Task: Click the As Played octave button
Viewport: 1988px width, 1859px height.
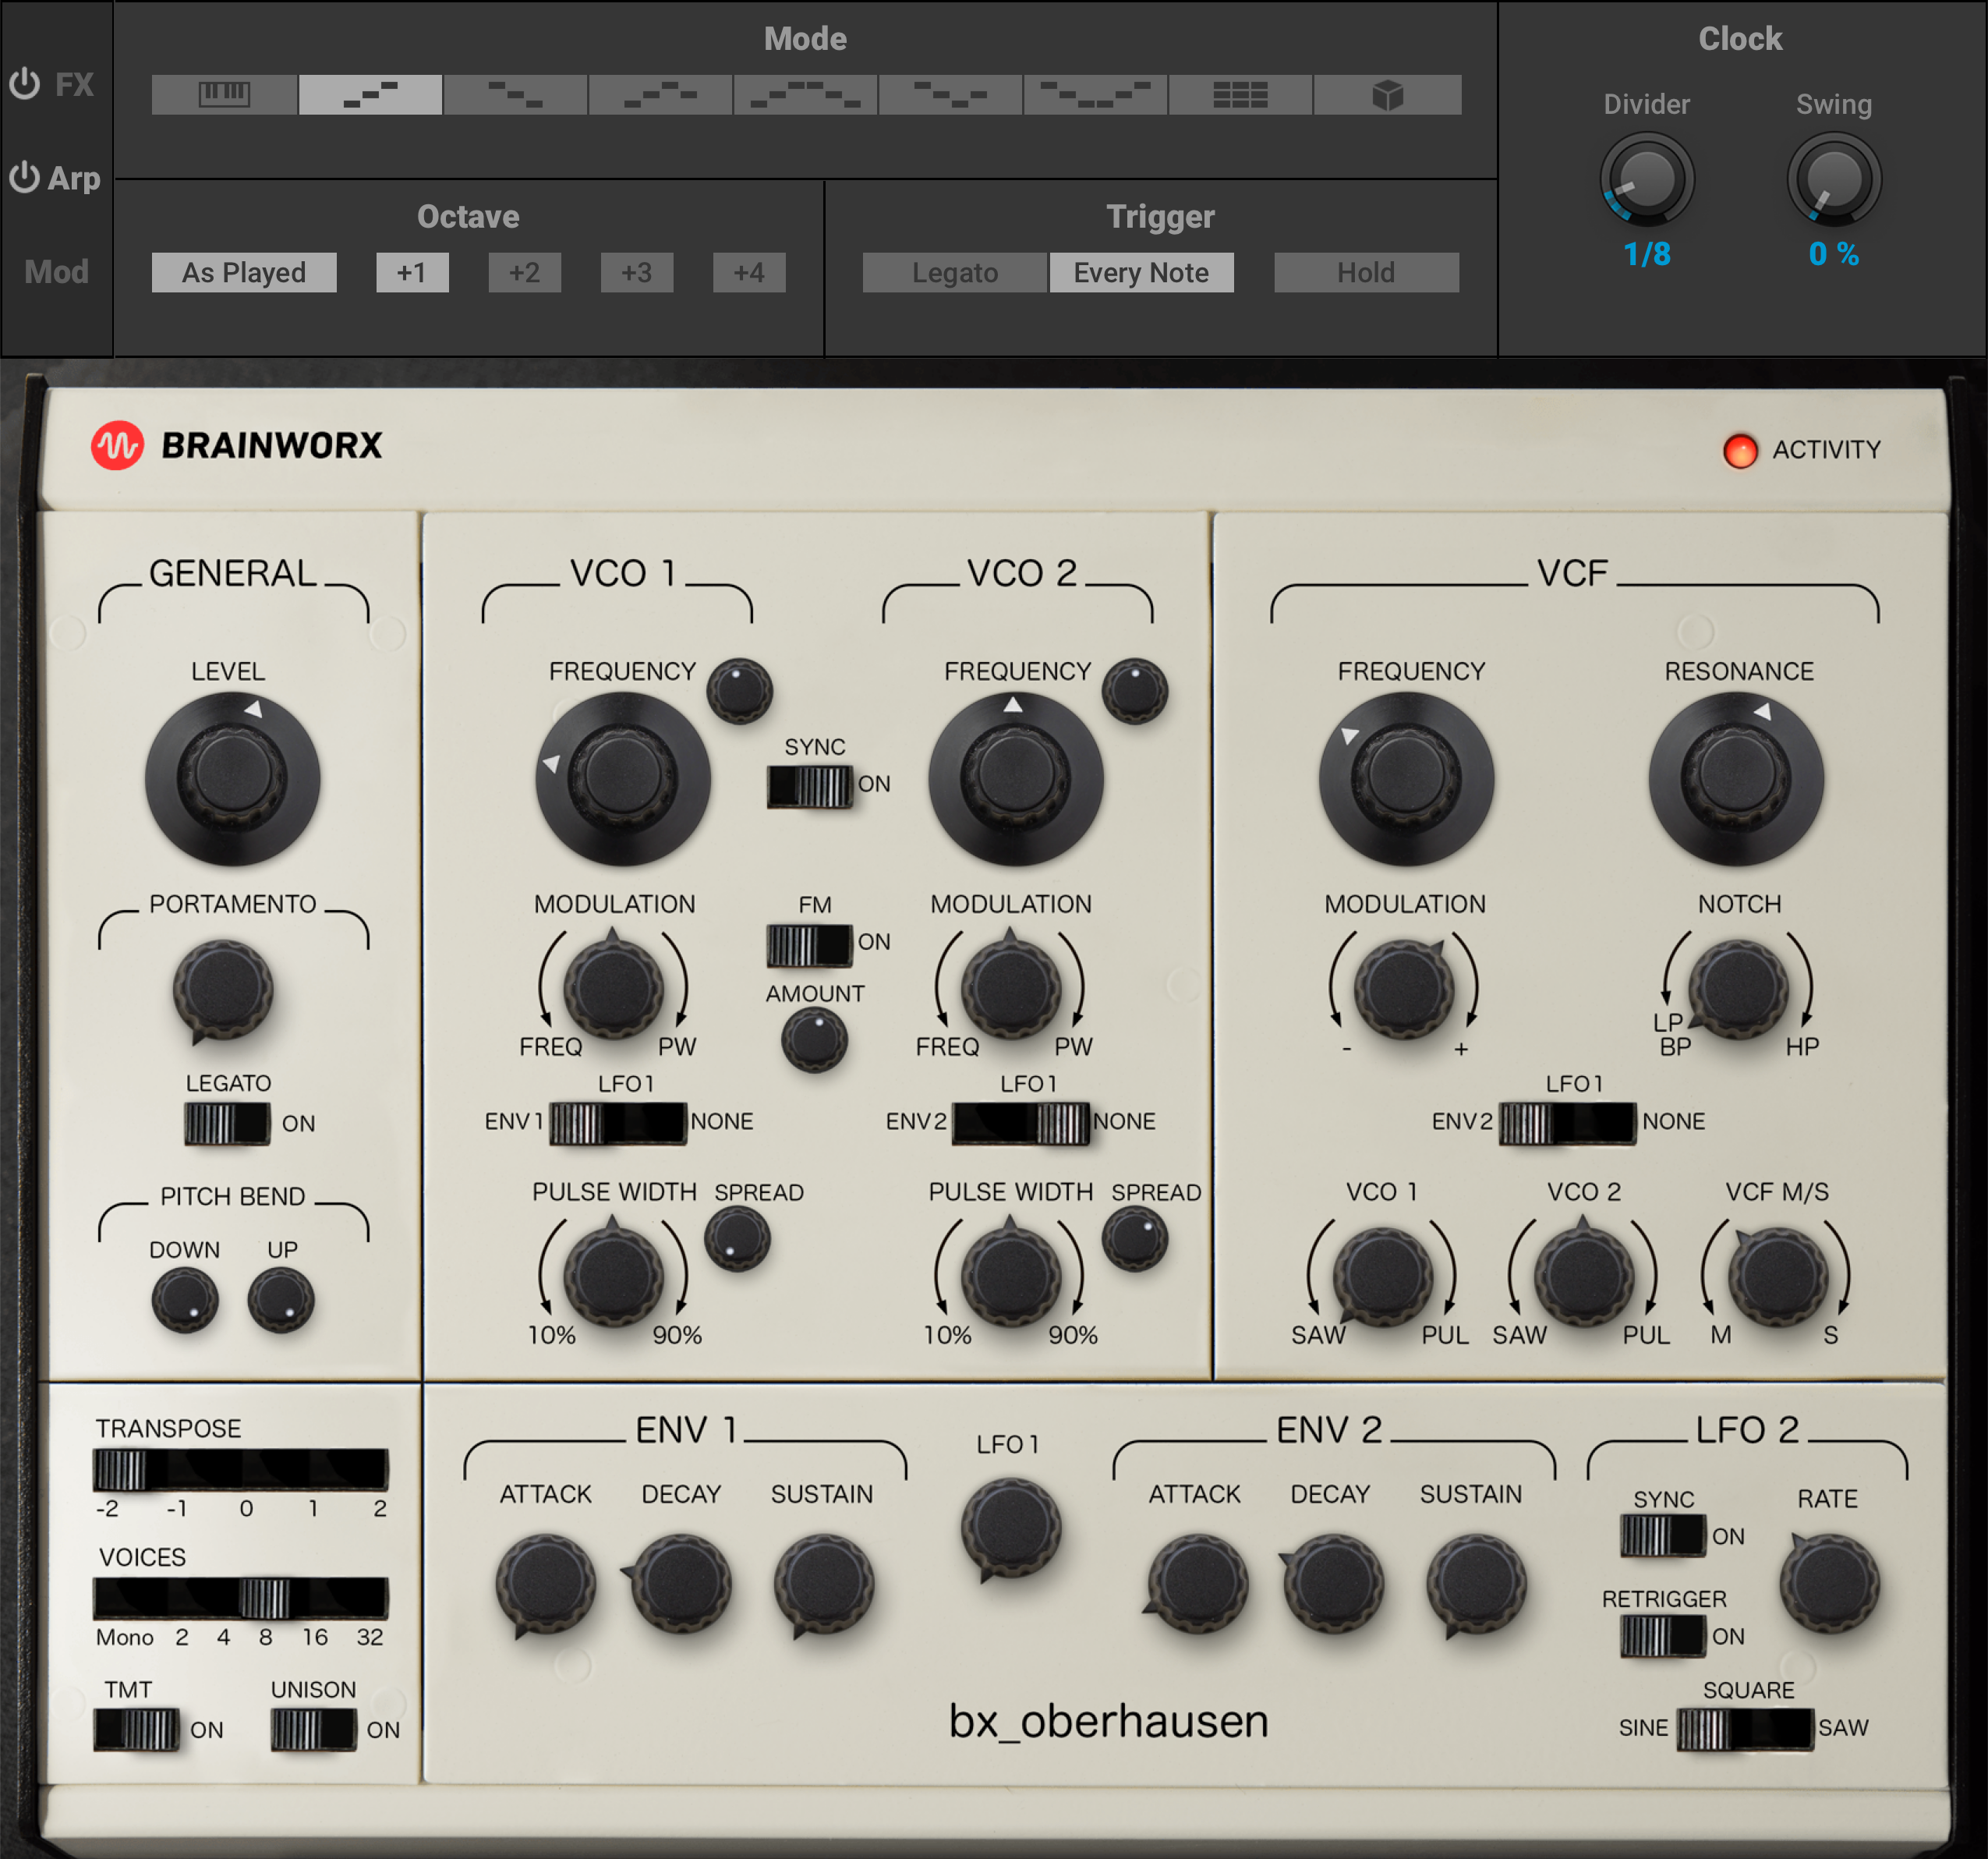Action: [x=243, y=272]
